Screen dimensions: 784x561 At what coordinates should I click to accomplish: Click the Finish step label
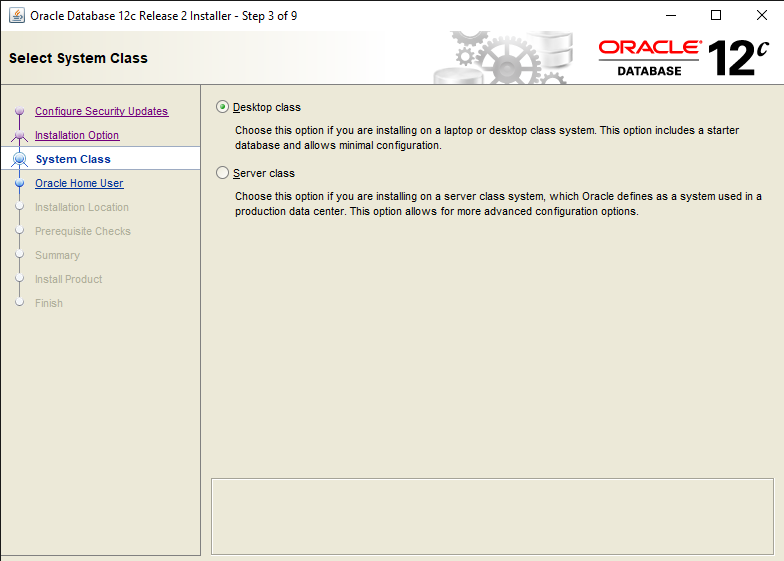pyautogui.click(x=49, y=303)
